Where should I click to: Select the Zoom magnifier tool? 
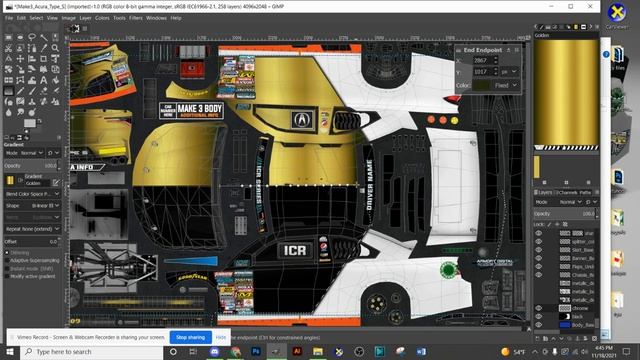(x=55, y=48)
